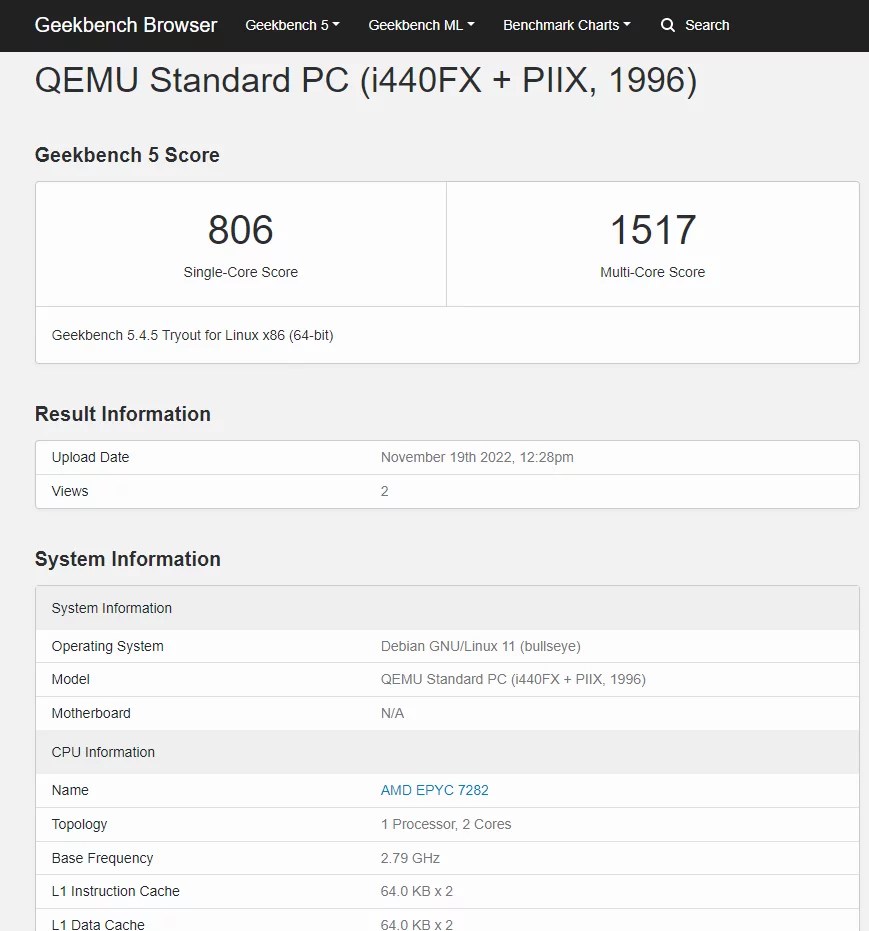Screen dimensions: 869x931
Task: Click the Model row value
Action: click(x=513, y=679)
